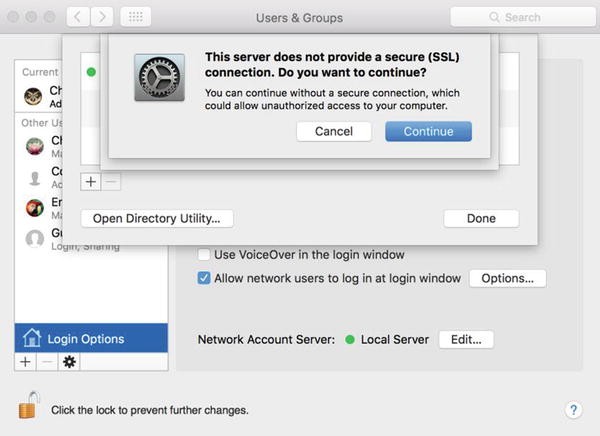Viewport: 600px width, 436px height.
Task: Show all preferences with grid button
Action: coord(135,17)
